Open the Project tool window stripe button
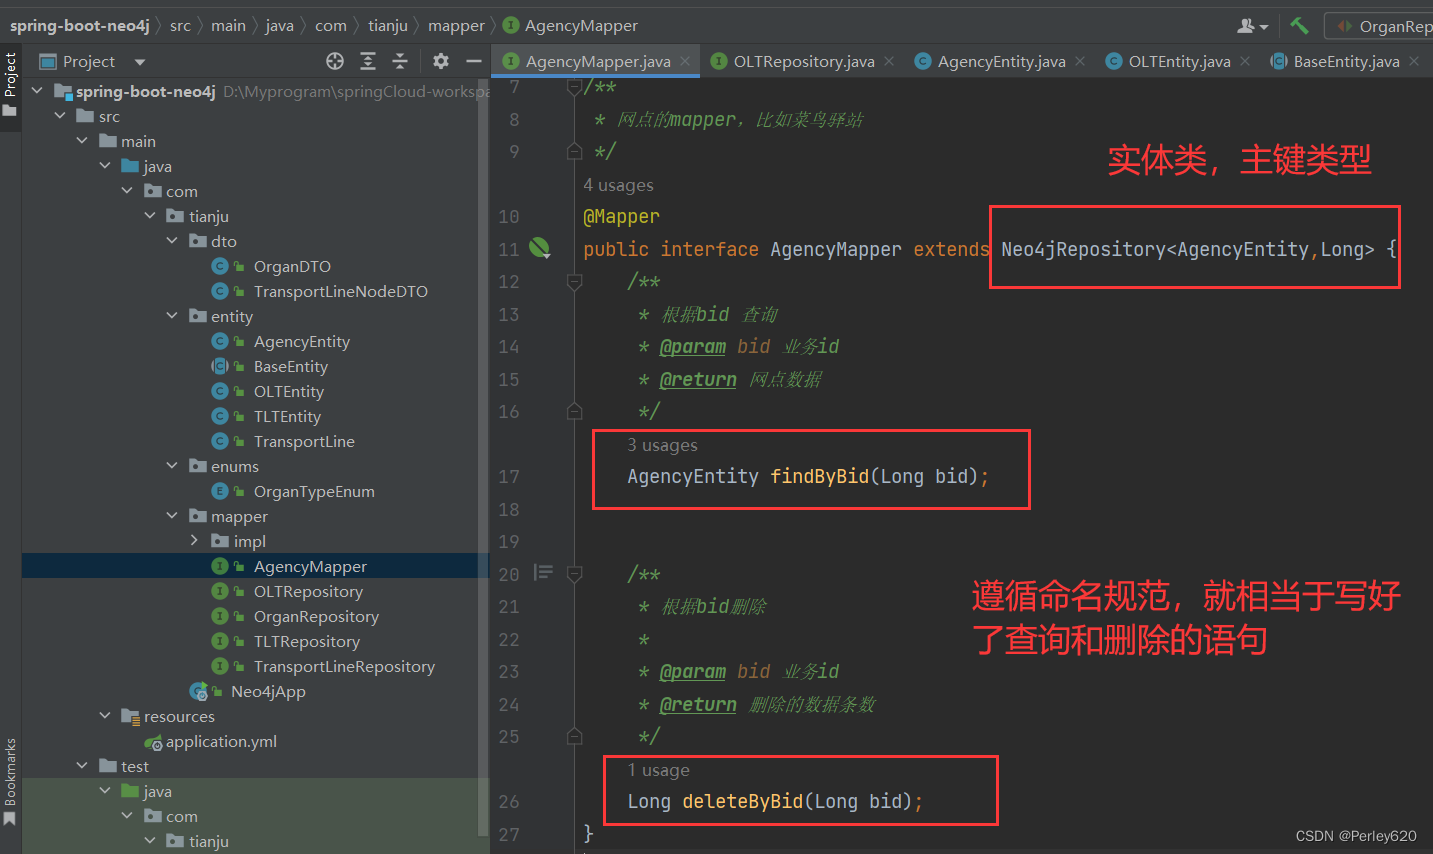Viewport: 1433px width, 854px height. [x=10, y=84]
